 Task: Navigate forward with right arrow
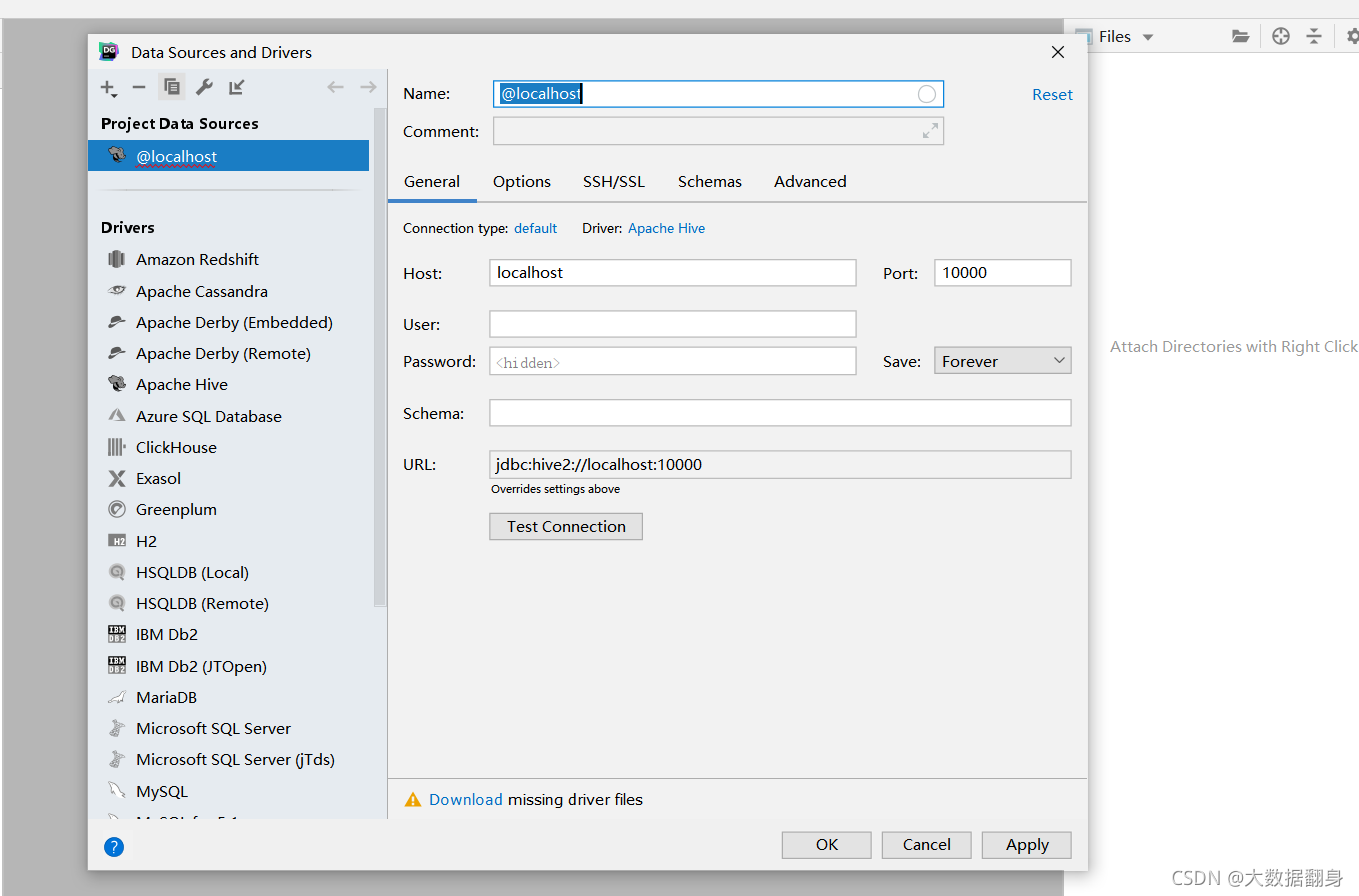click(368, 87)
